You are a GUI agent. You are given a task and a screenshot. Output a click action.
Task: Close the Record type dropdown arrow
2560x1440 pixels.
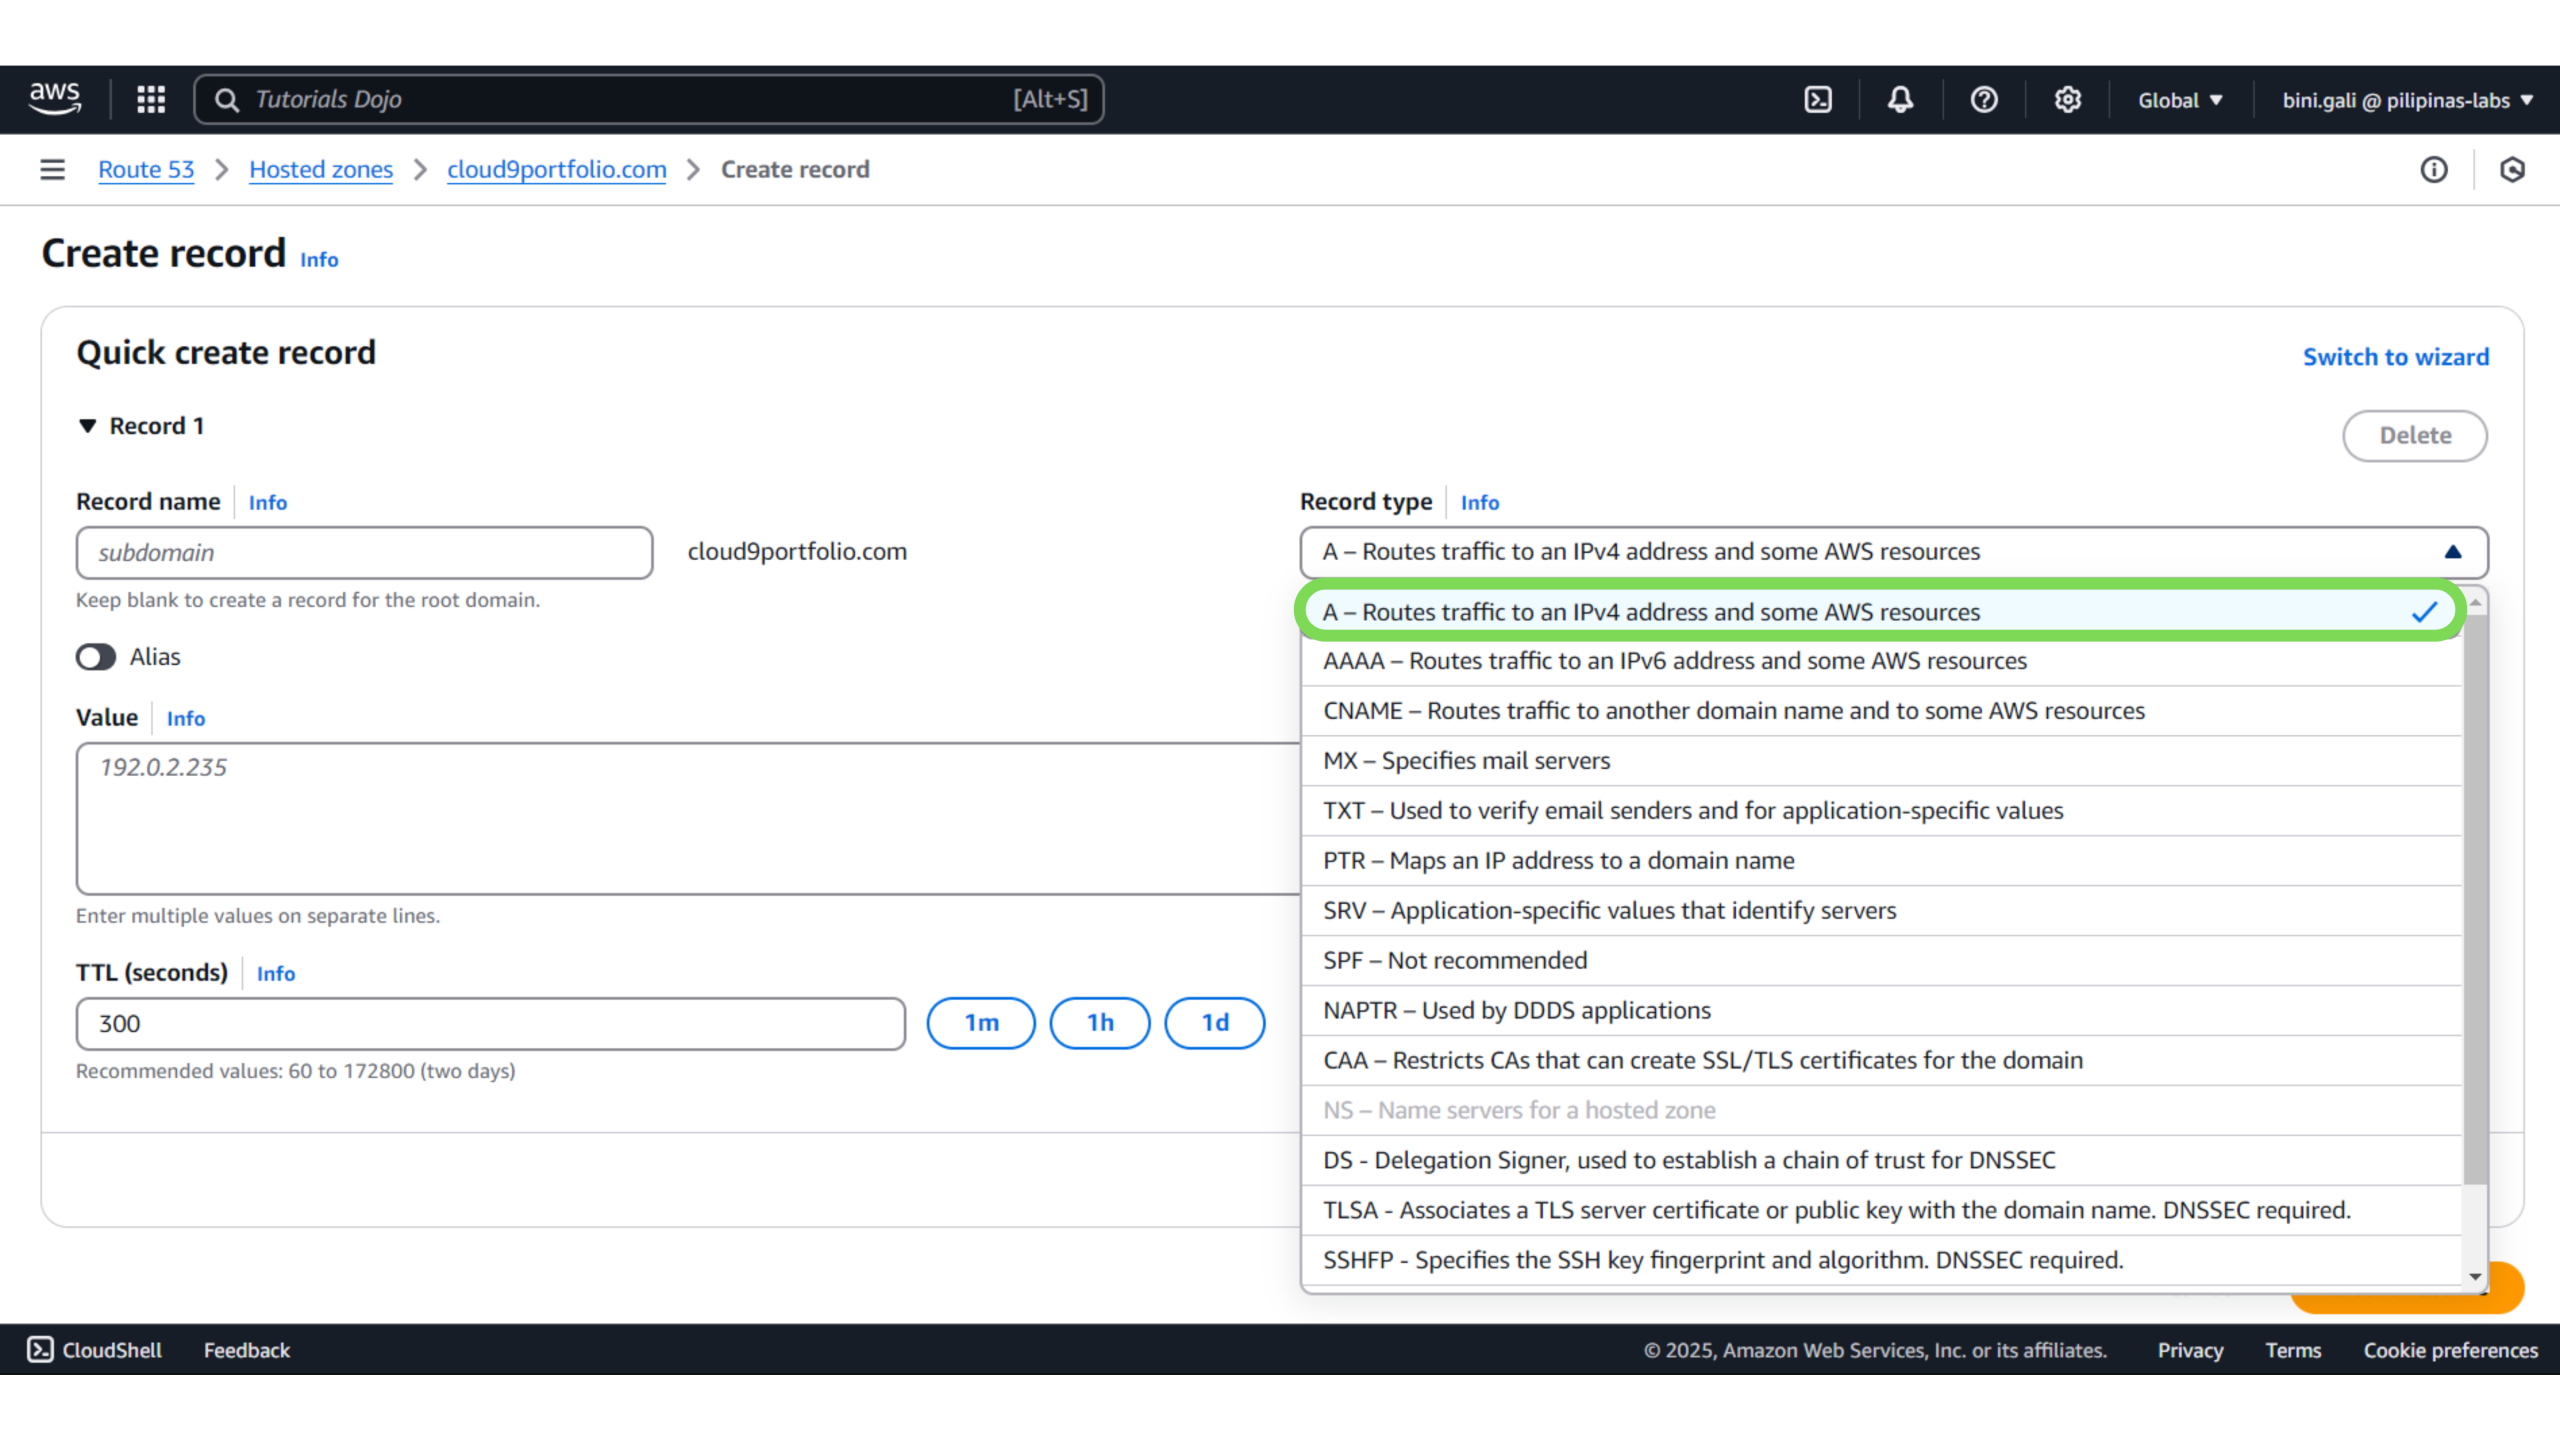point(2452,552)
